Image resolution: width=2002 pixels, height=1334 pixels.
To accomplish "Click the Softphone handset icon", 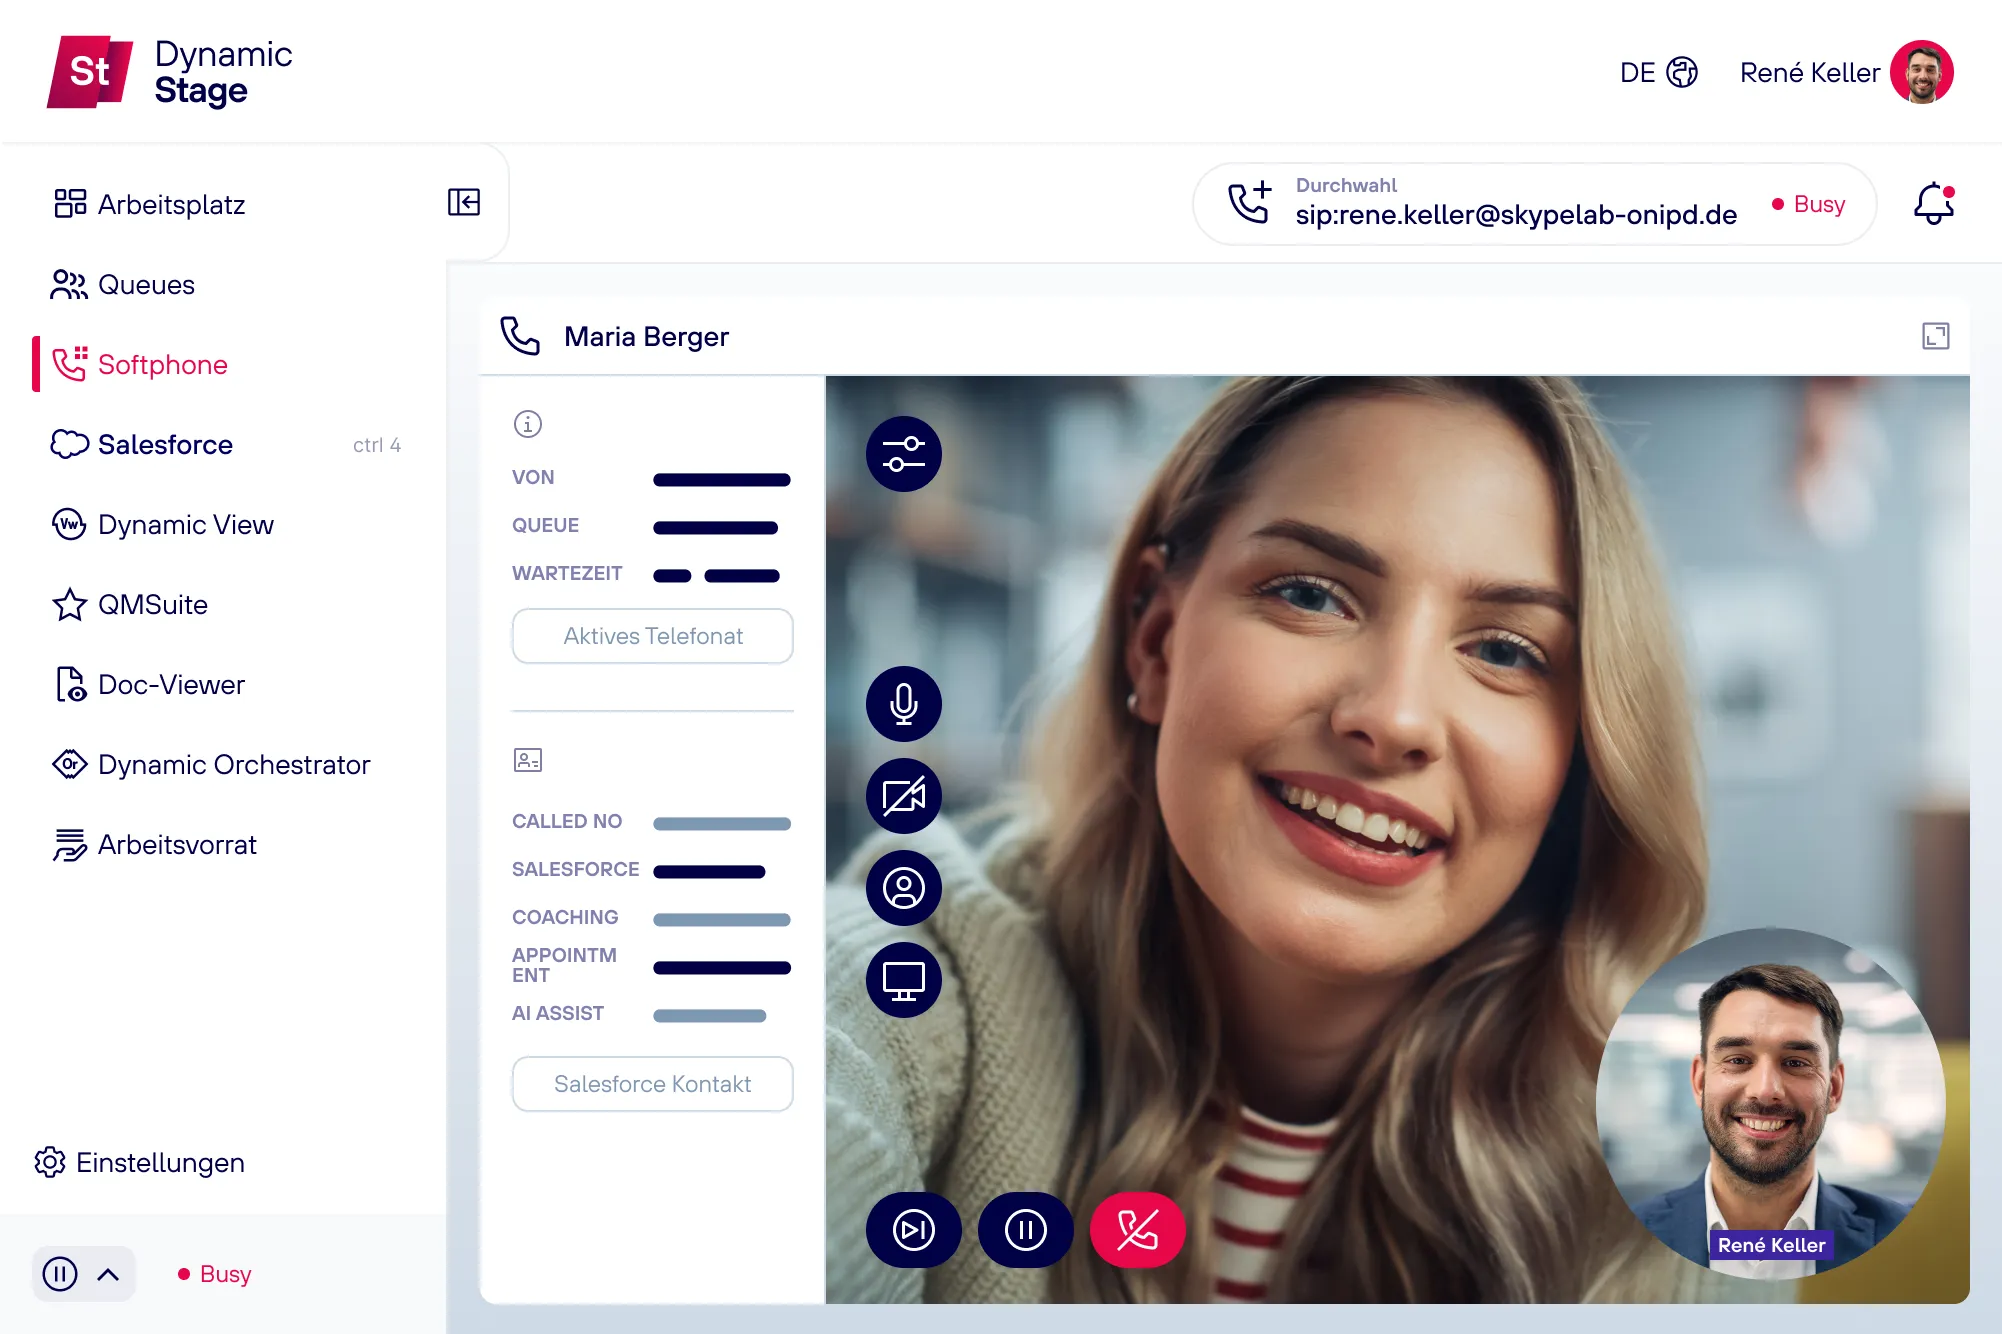I will (x=70, y=364).
